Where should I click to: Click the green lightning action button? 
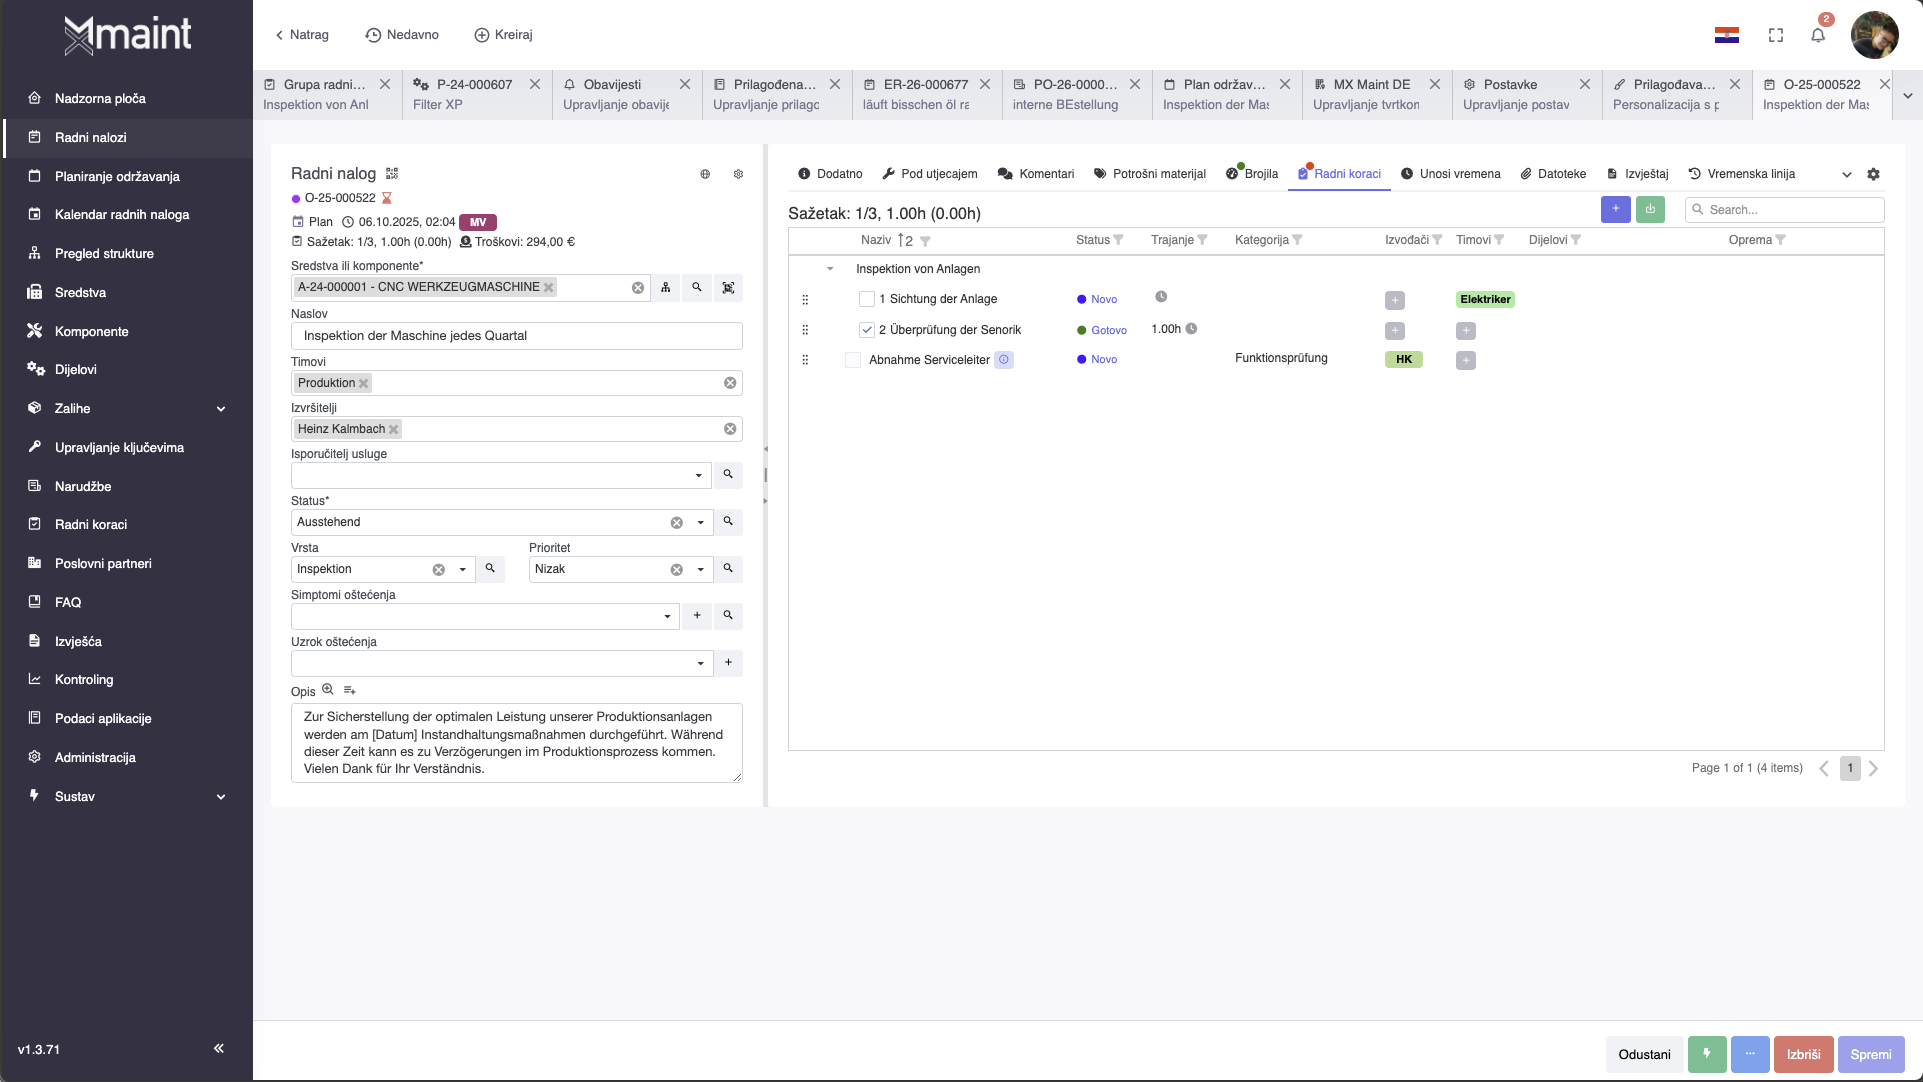click(x=1707, y=1054)
